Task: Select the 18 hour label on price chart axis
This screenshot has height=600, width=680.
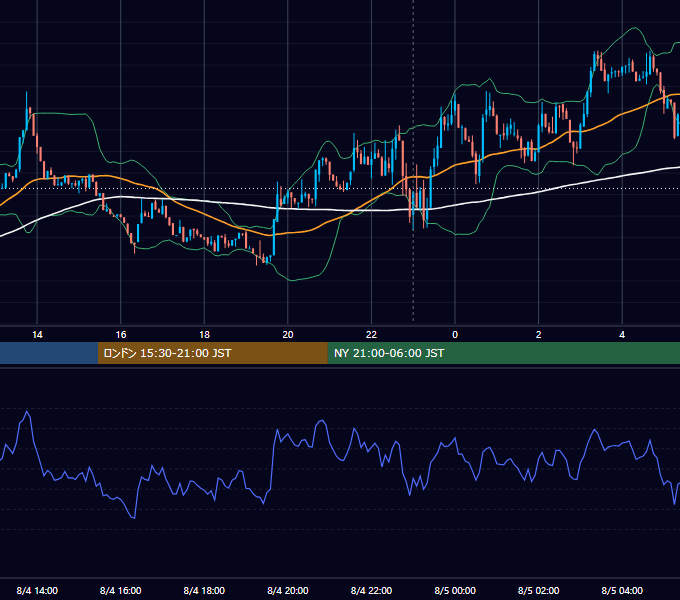Action: 204,335
